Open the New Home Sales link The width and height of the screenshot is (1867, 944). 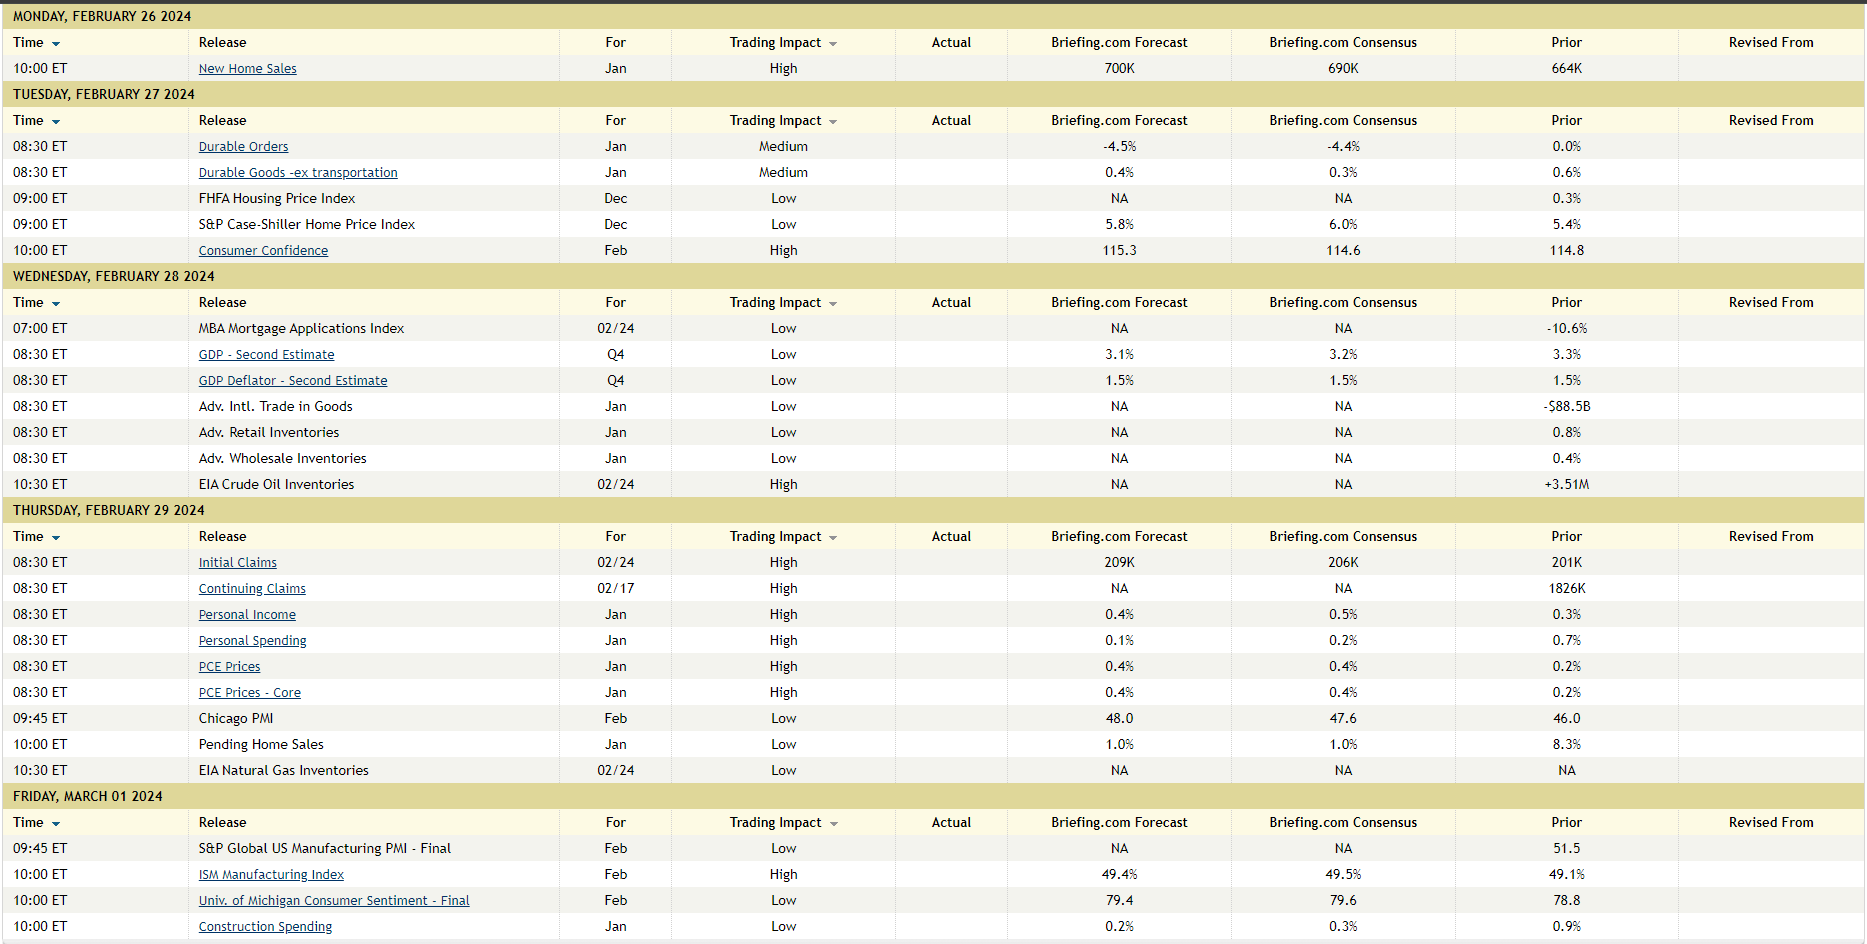tap(247, 69)
